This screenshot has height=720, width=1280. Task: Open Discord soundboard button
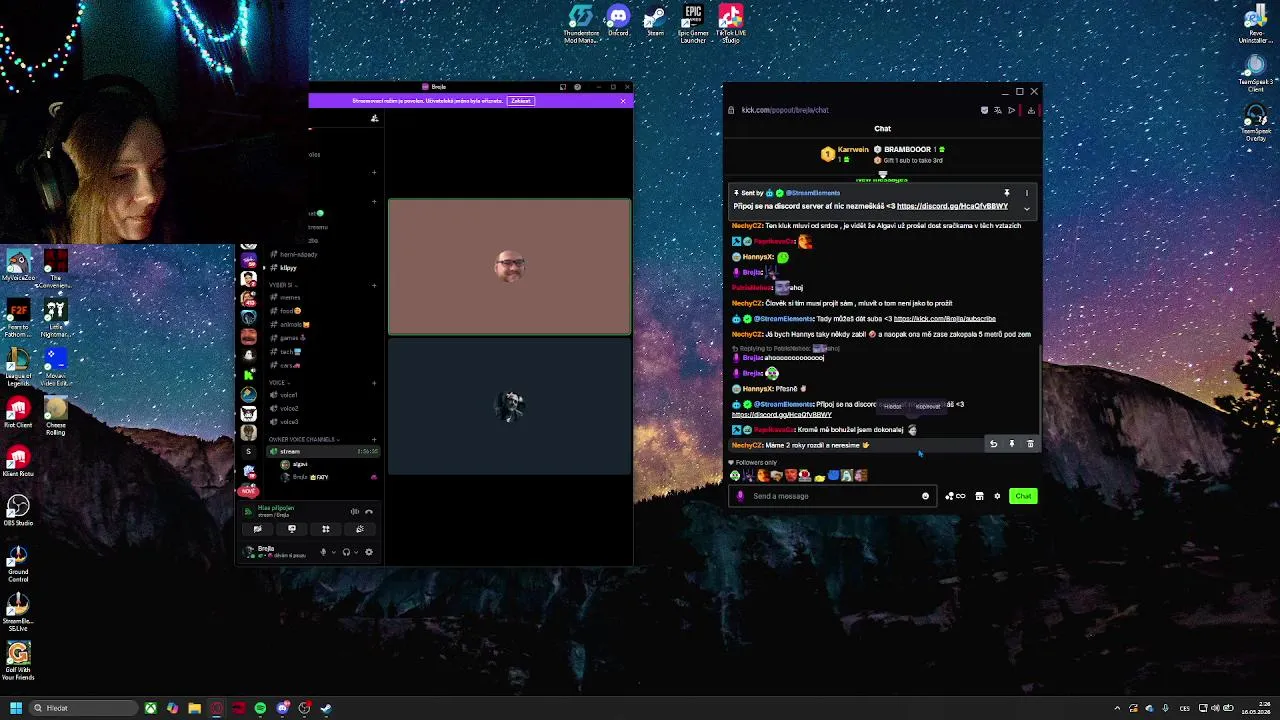[x=360, y=529]
